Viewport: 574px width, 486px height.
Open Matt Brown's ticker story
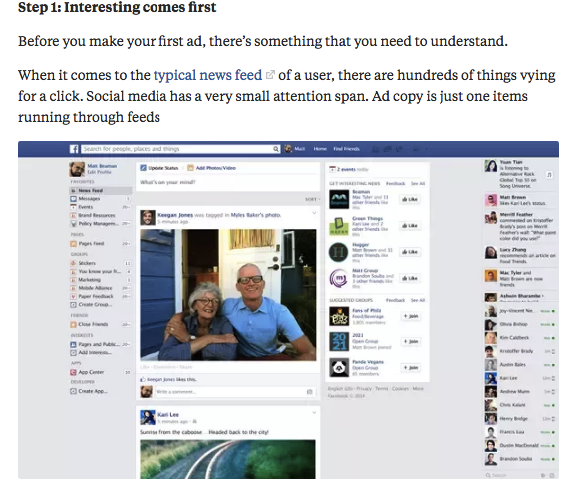coord(520,200)
